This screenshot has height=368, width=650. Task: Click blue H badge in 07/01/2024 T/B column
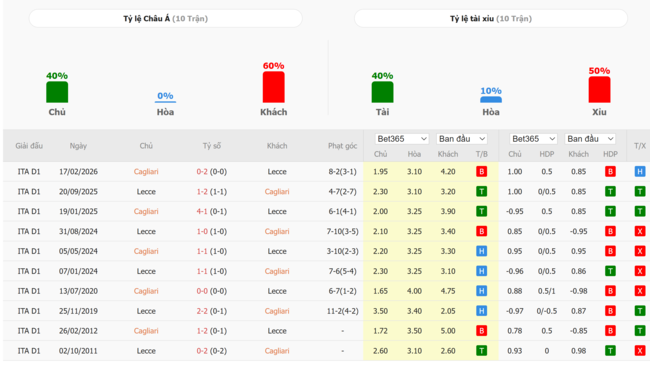[481, 271]
